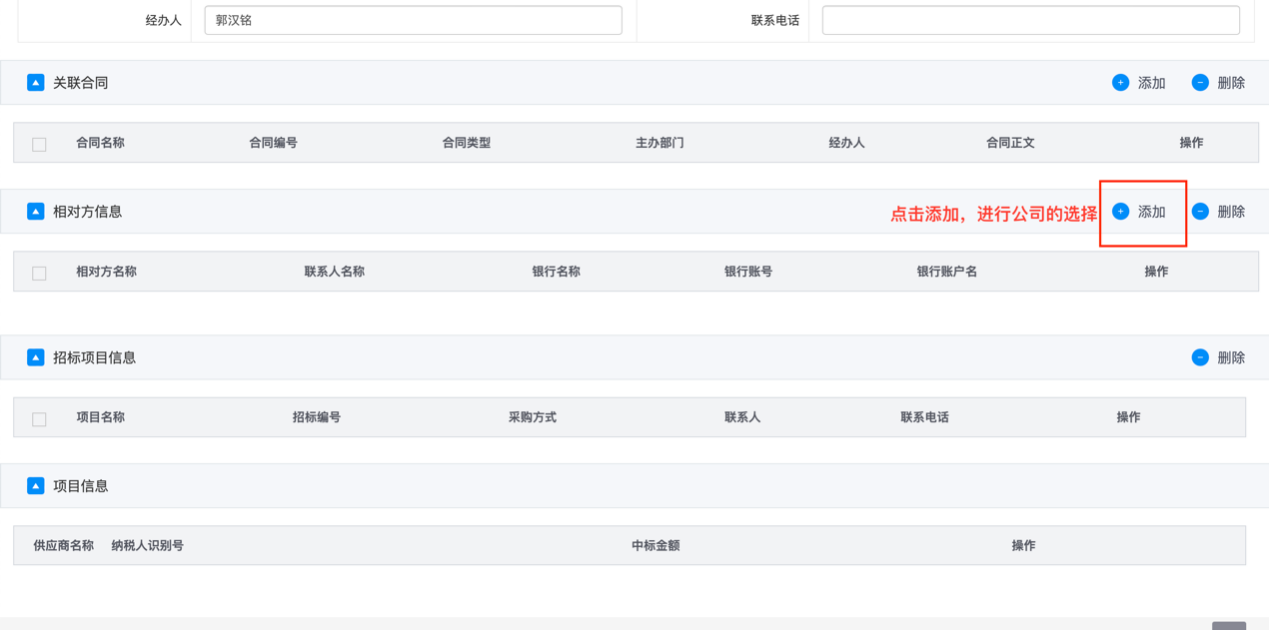Check the select-all checkbox in the 相对方信息 table
The width and height of the screenshot is (1269, 630).
[38, 272]
